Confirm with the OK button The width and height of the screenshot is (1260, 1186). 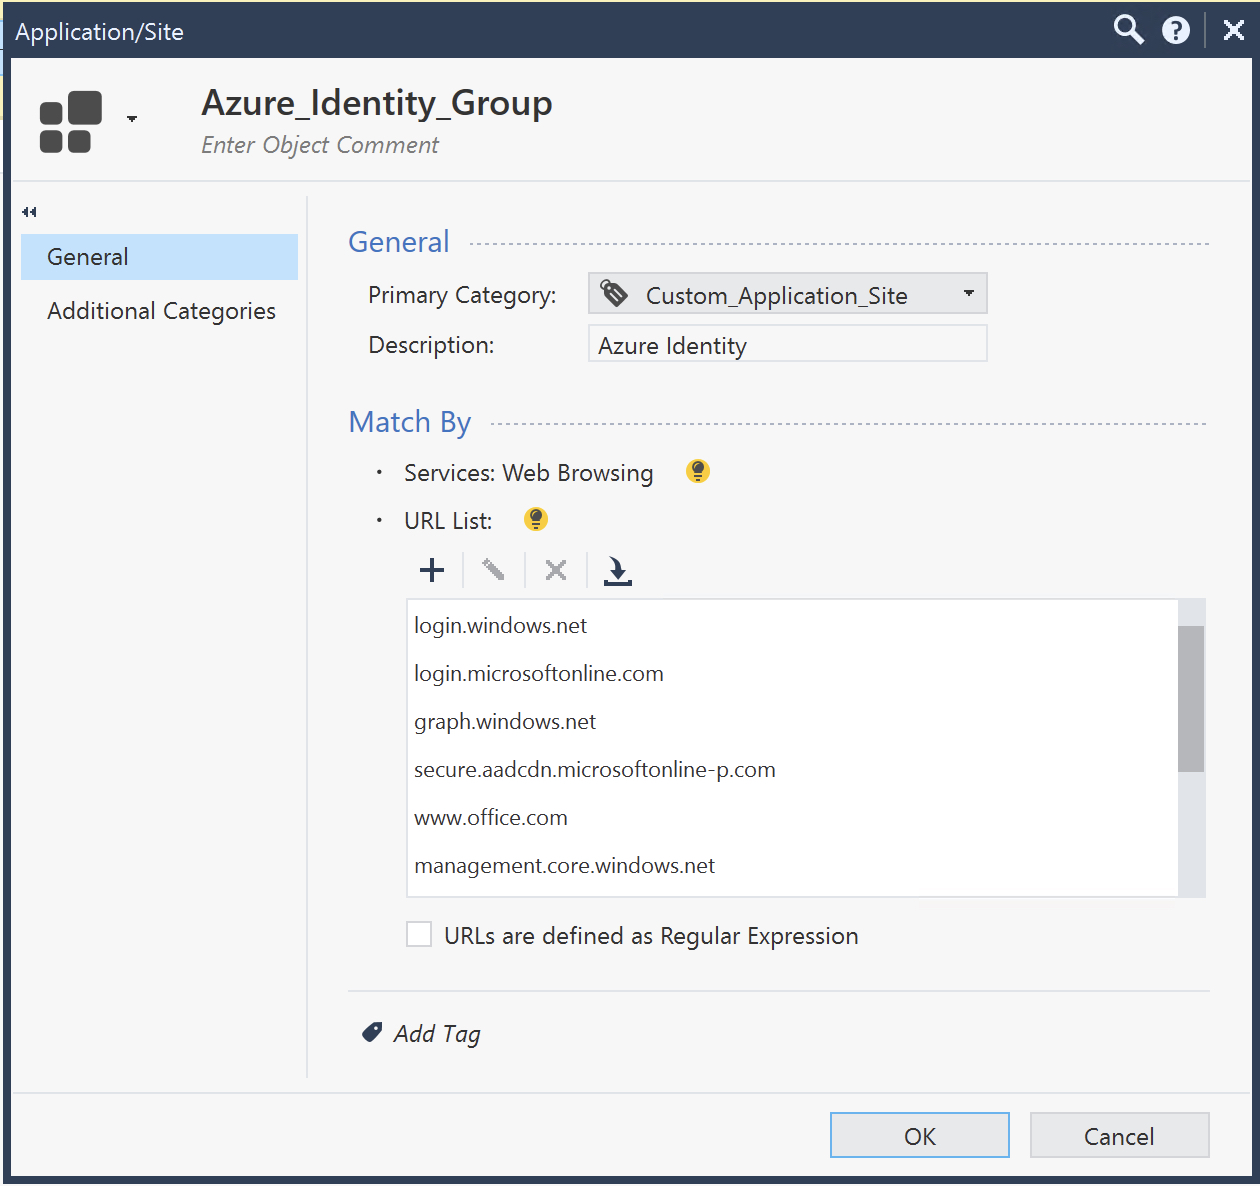[920, 1135]
